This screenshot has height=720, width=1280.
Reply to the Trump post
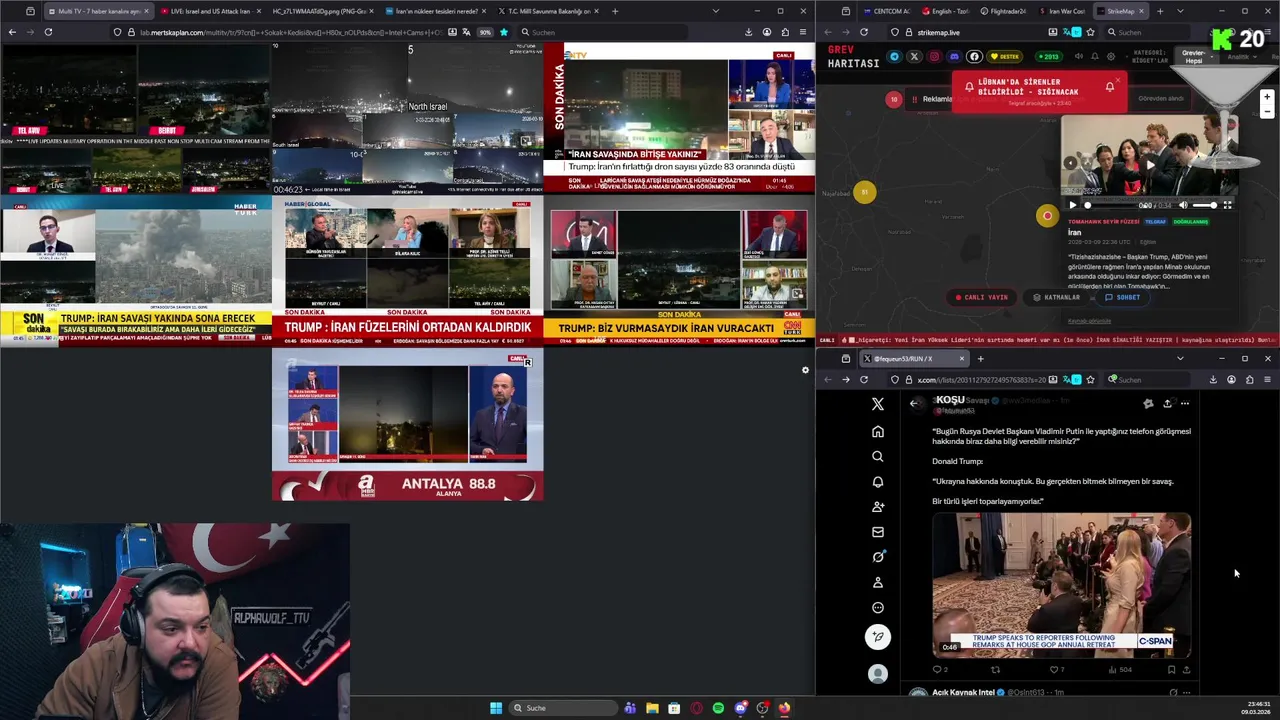point(939,669)
